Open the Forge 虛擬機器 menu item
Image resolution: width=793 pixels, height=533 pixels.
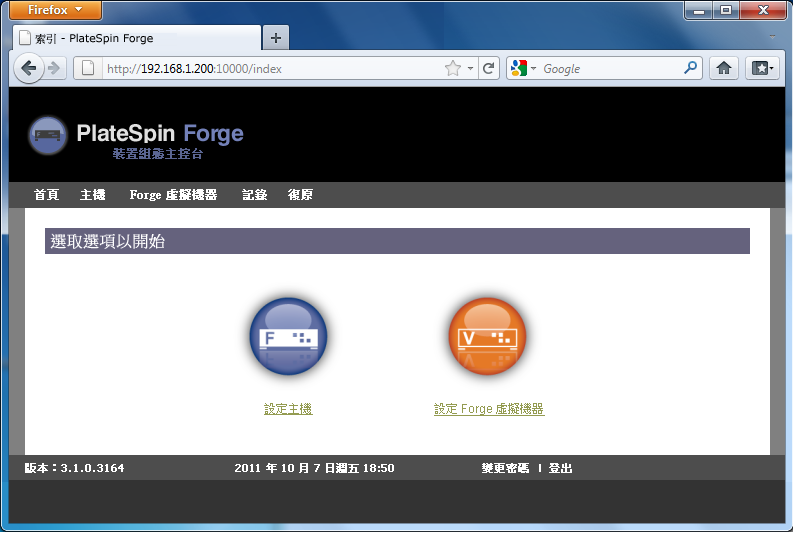pyautogui.click(x=173, y=195)
